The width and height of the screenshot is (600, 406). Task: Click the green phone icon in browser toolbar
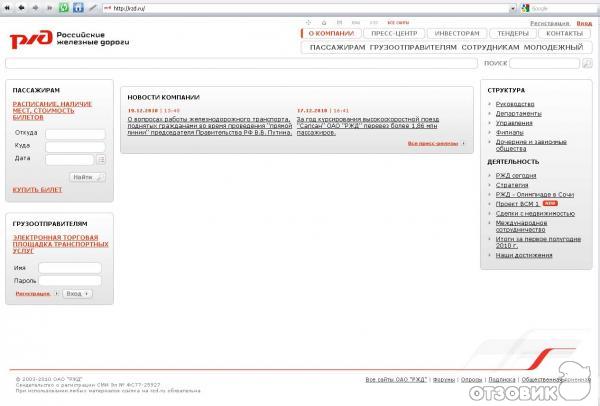(x=66, y=7)
